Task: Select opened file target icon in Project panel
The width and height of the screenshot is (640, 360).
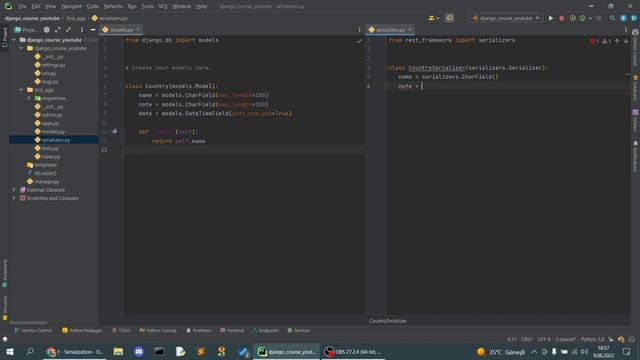Action: pyautogui.click(x=47, y=30)
